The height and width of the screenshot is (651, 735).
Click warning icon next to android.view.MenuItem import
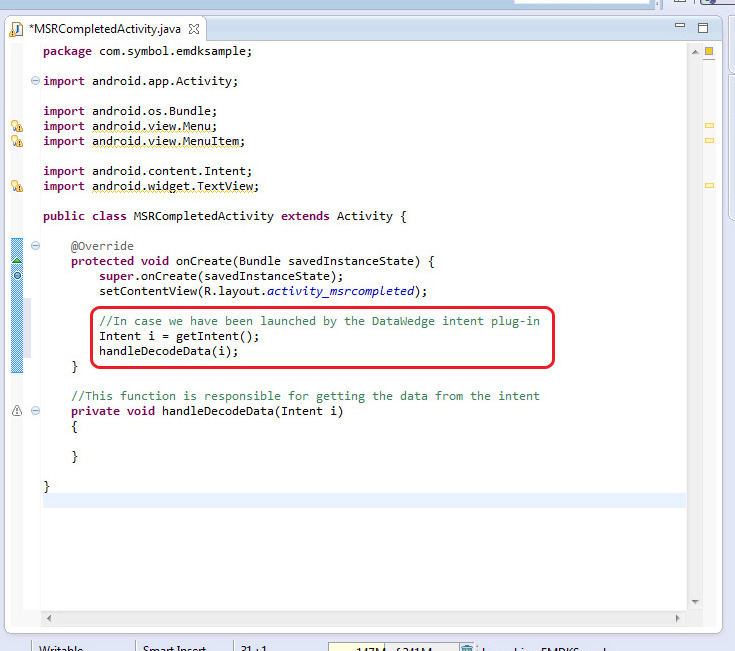click(x=16, y=142)
